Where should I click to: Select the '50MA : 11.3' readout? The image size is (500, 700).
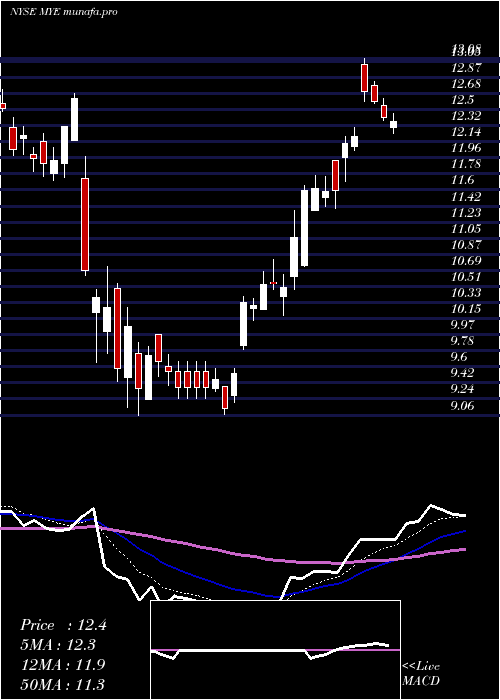[63, 684]
